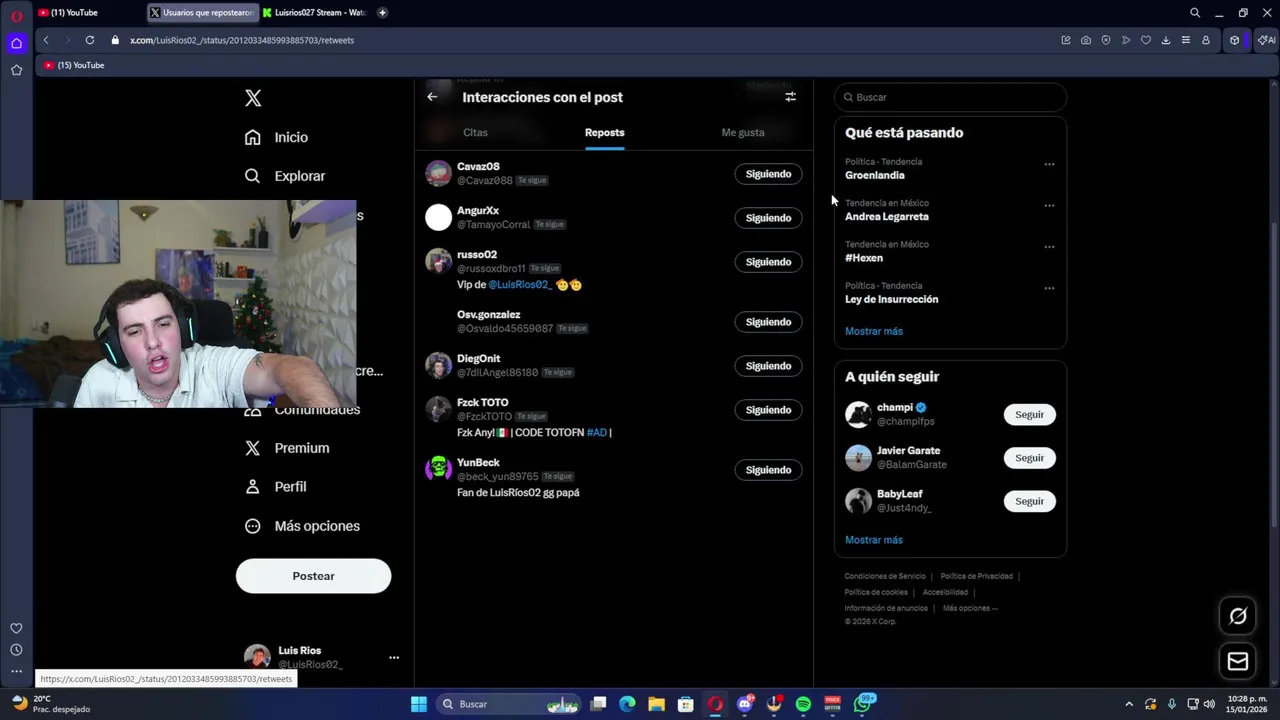Click Siguiendo button for Fzck TOTO
This screenshot has height=720, width=1280.
768,410
